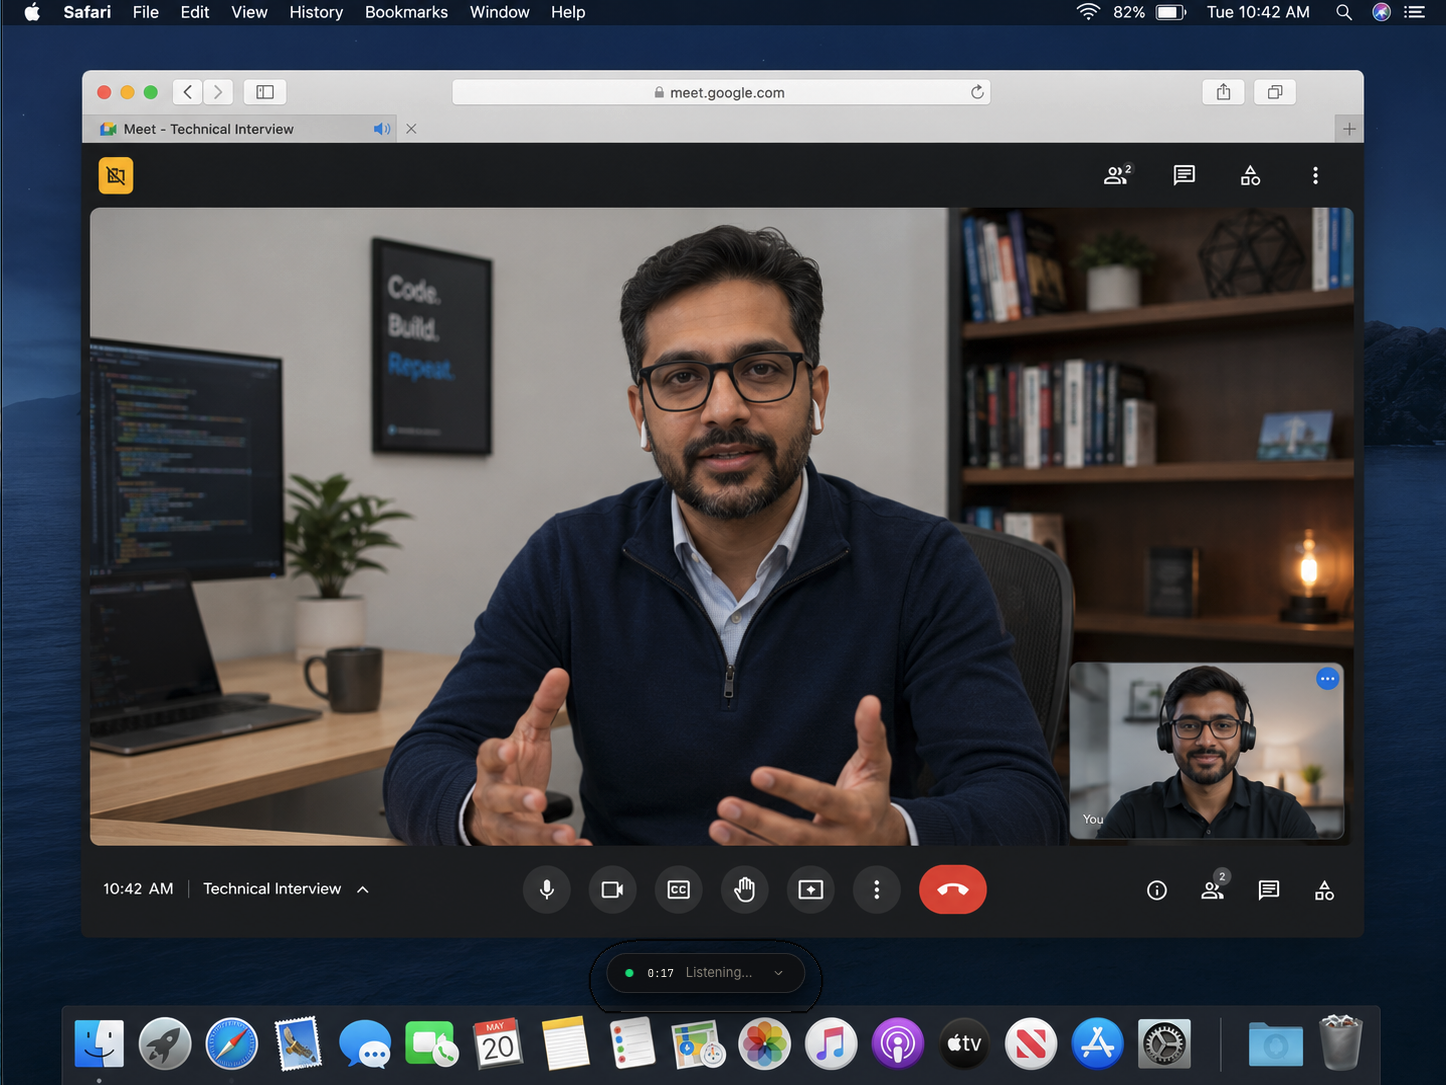Screen dimensions: 1446x1085
Task: Open the Safari share button
Action: tap(1223, 92)
